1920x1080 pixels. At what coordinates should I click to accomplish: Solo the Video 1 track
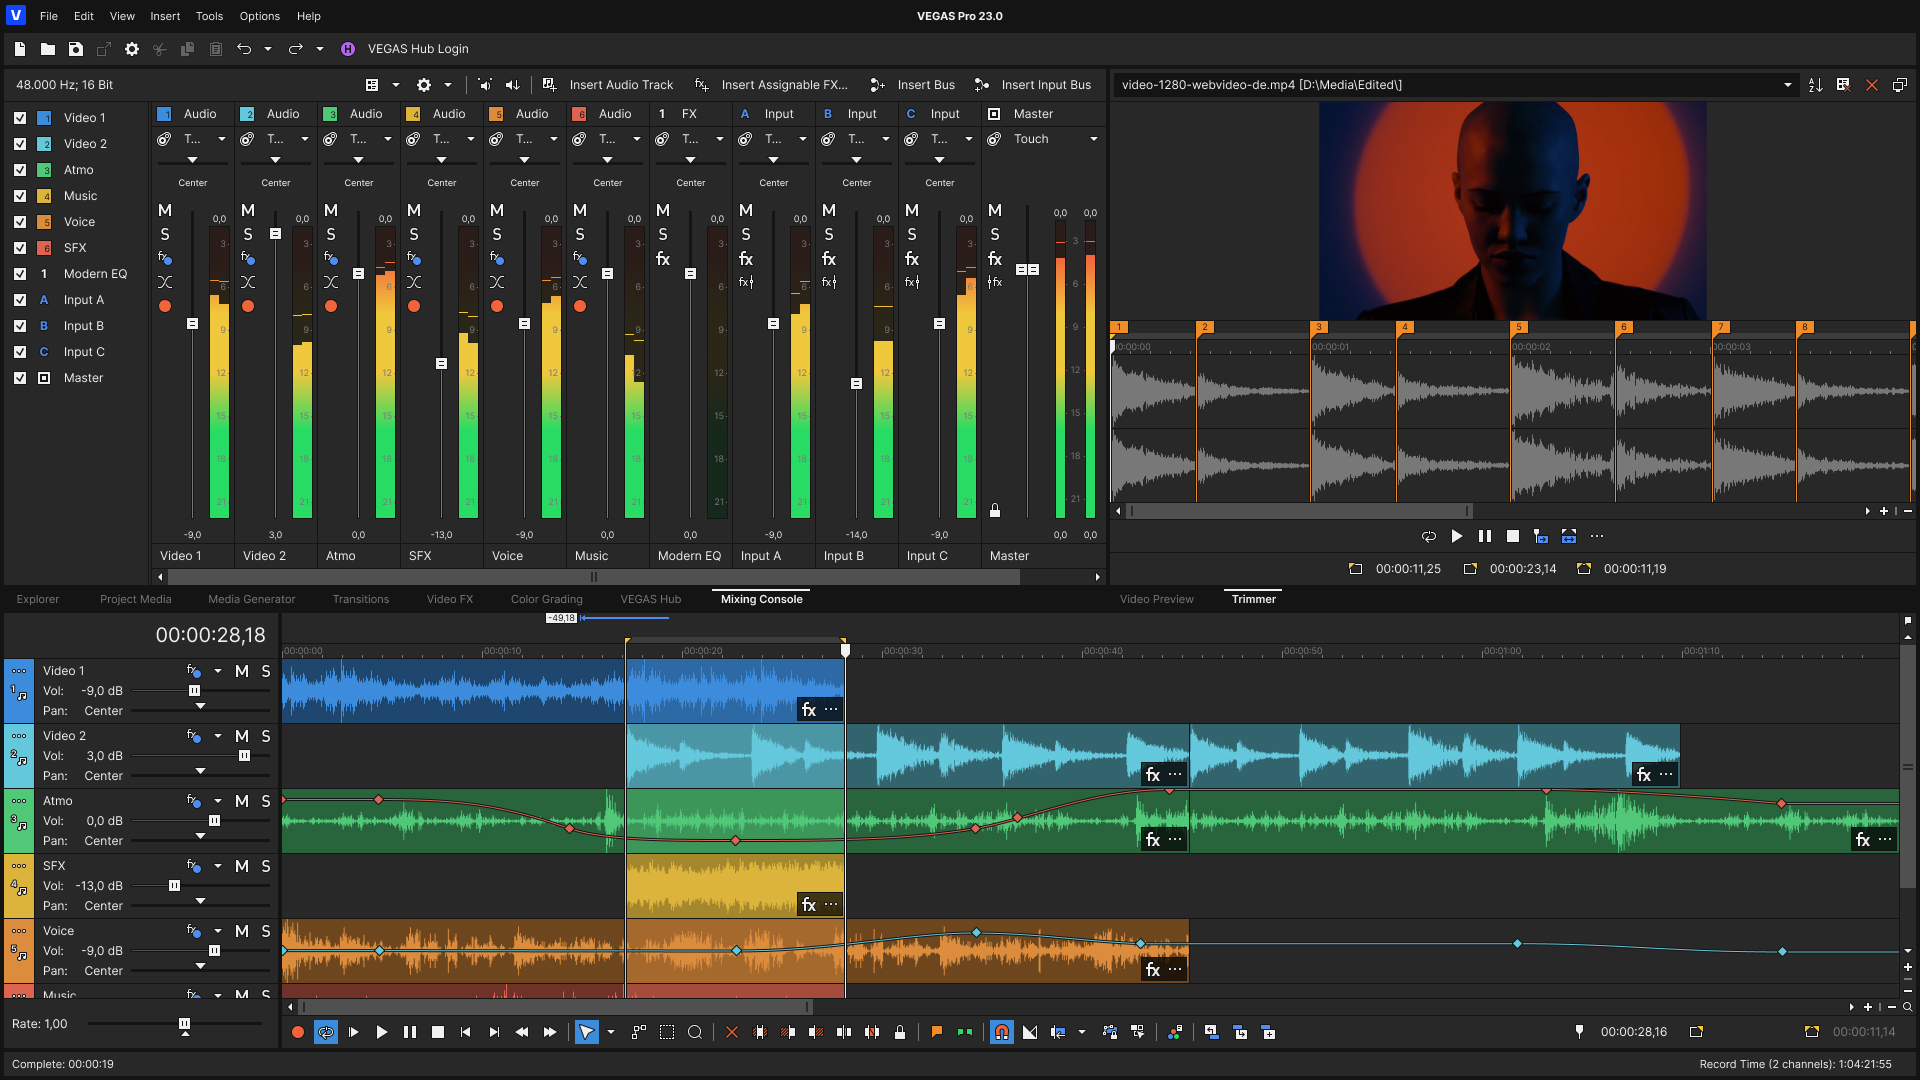pyautogui.click(x=265, y=671)
